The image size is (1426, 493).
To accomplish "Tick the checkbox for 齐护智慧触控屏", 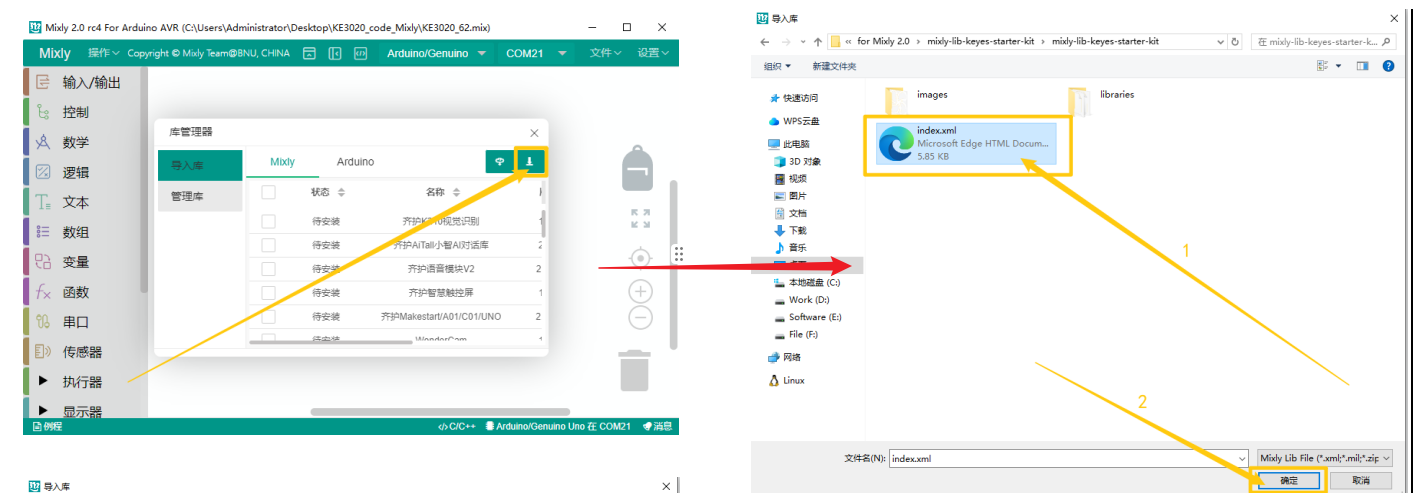I will [x=268, y=292].
